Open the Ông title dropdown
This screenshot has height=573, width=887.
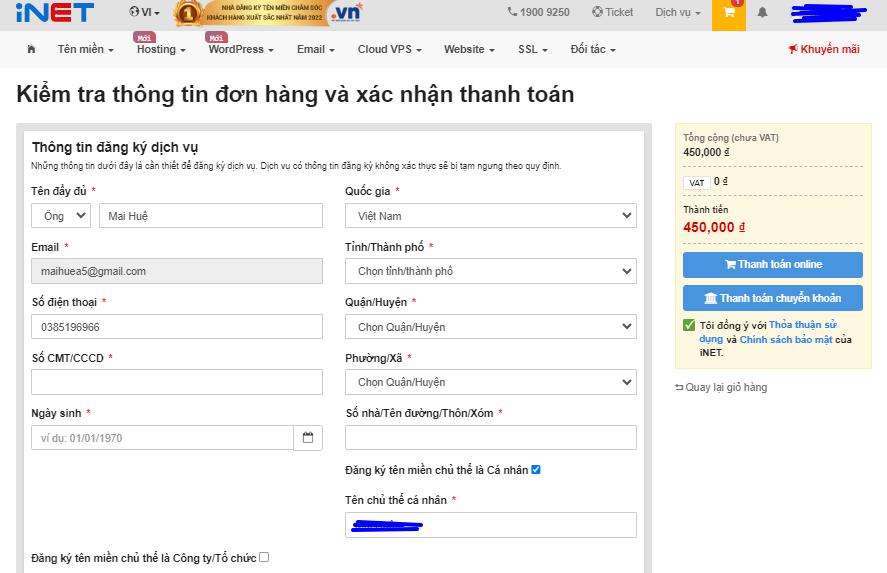point(61,216)
